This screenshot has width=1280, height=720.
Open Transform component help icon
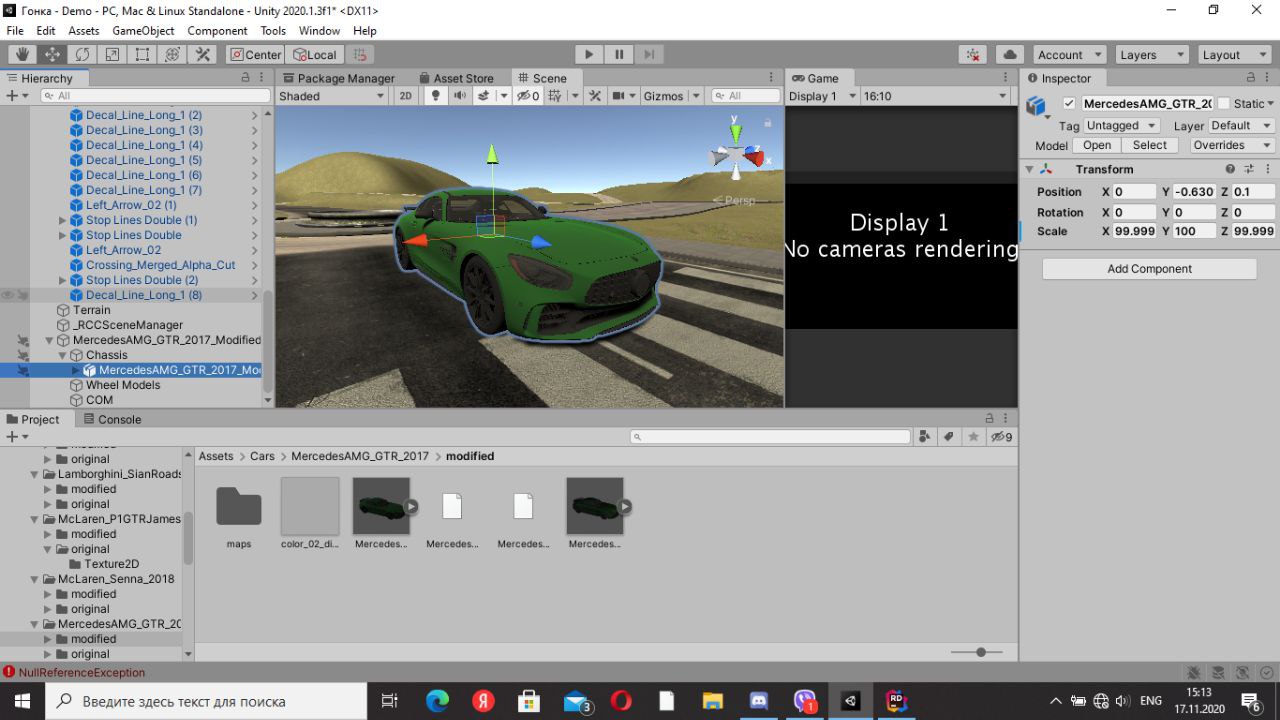coord(1231,169)
